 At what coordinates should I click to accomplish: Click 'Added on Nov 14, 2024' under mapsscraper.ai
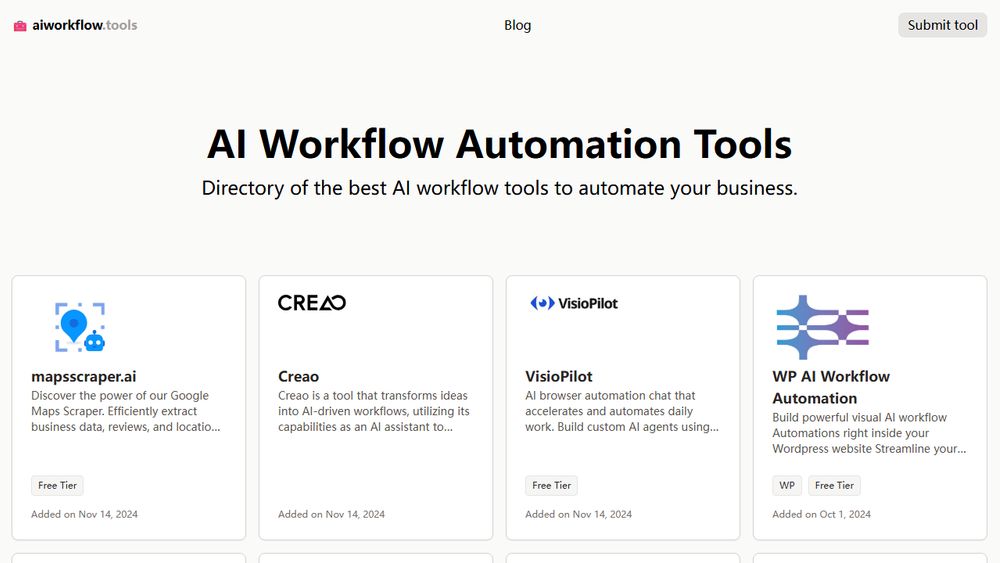[84, 514]
